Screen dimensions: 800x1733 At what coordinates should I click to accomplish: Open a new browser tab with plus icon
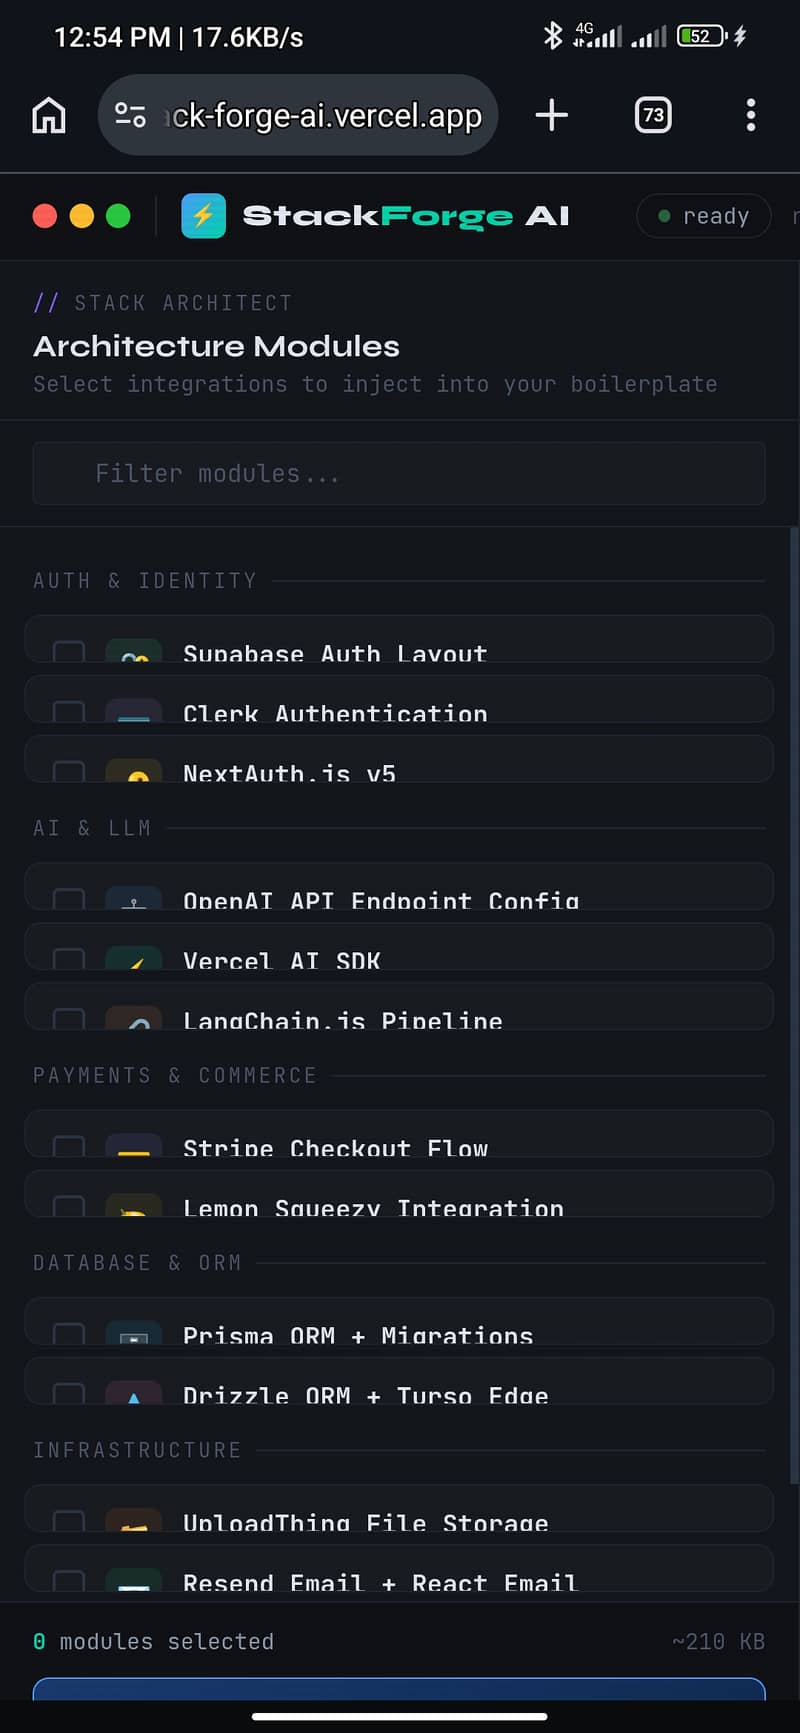tap(551, 115)
